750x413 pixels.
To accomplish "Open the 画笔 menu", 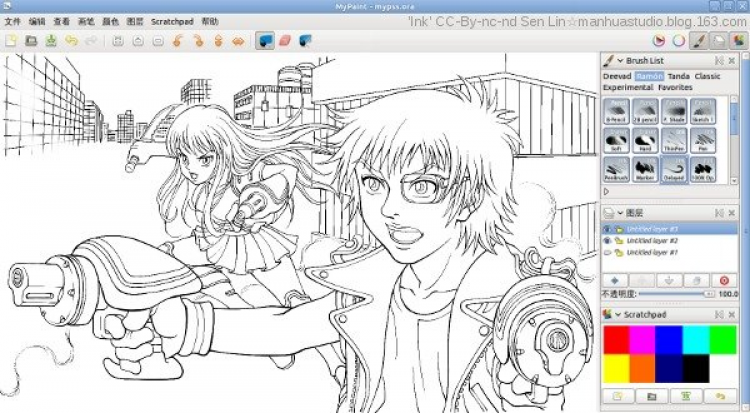I will [86, 22].
